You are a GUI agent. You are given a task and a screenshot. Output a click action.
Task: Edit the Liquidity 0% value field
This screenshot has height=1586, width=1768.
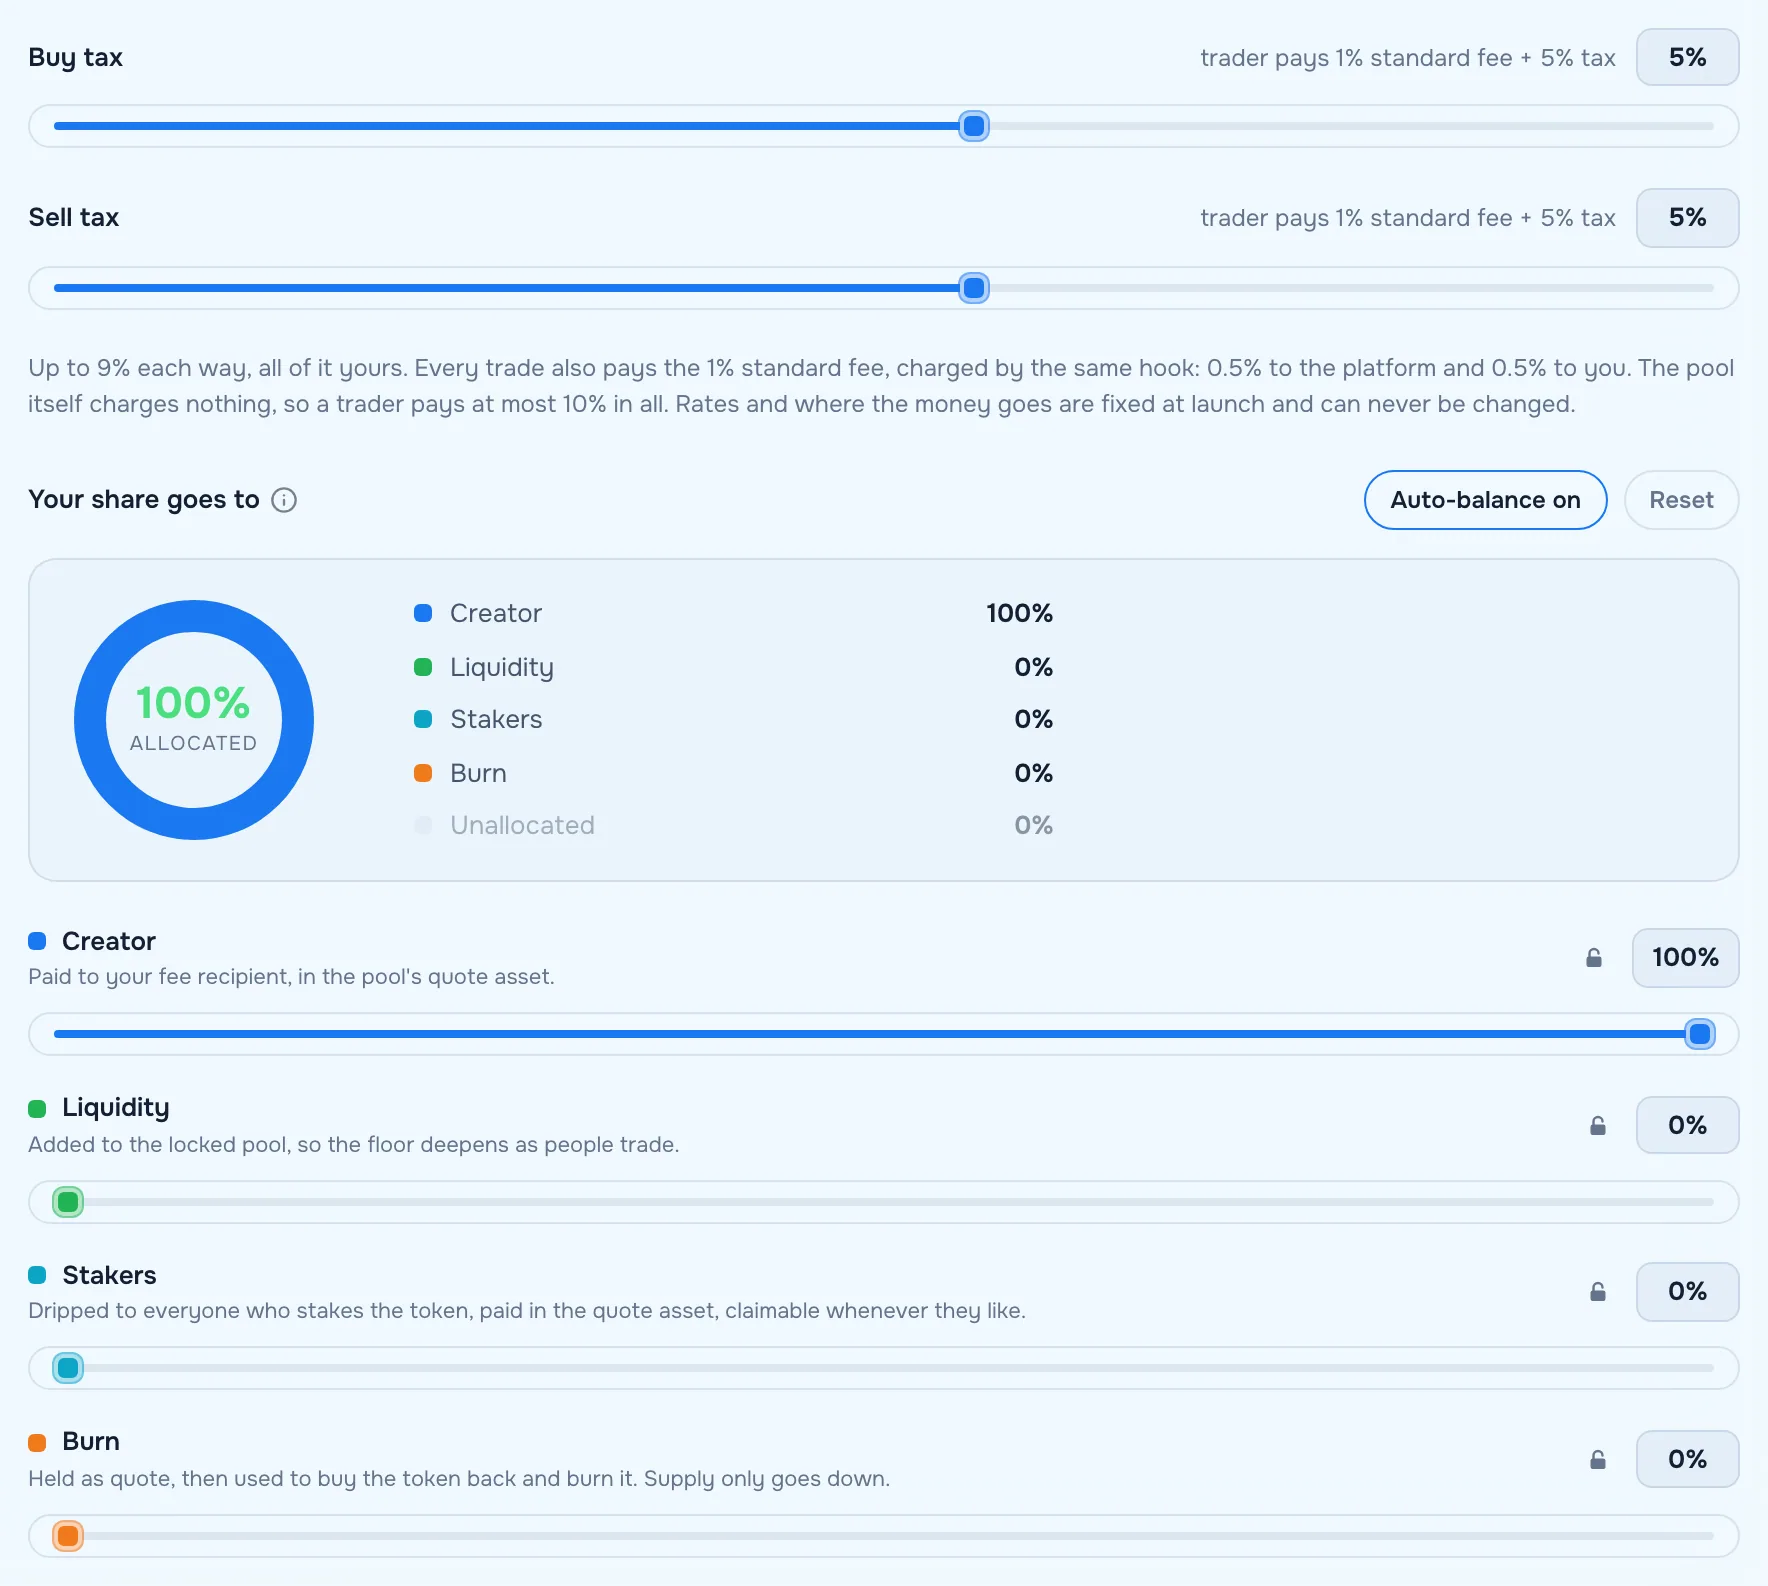point(1687,1126)
